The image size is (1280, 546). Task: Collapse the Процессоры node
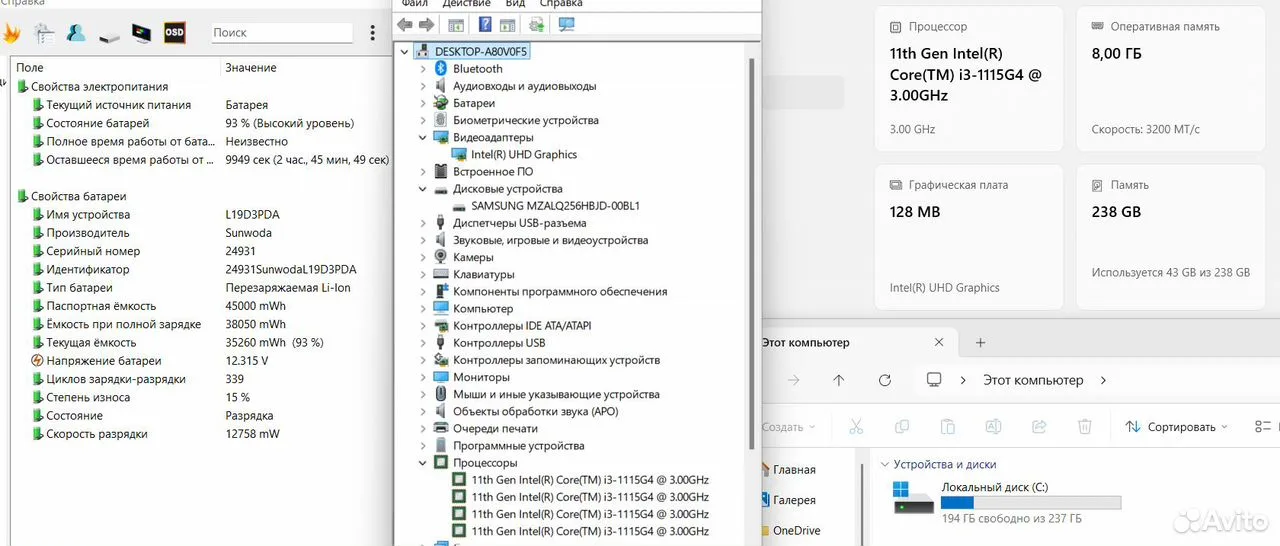point(423,463)
